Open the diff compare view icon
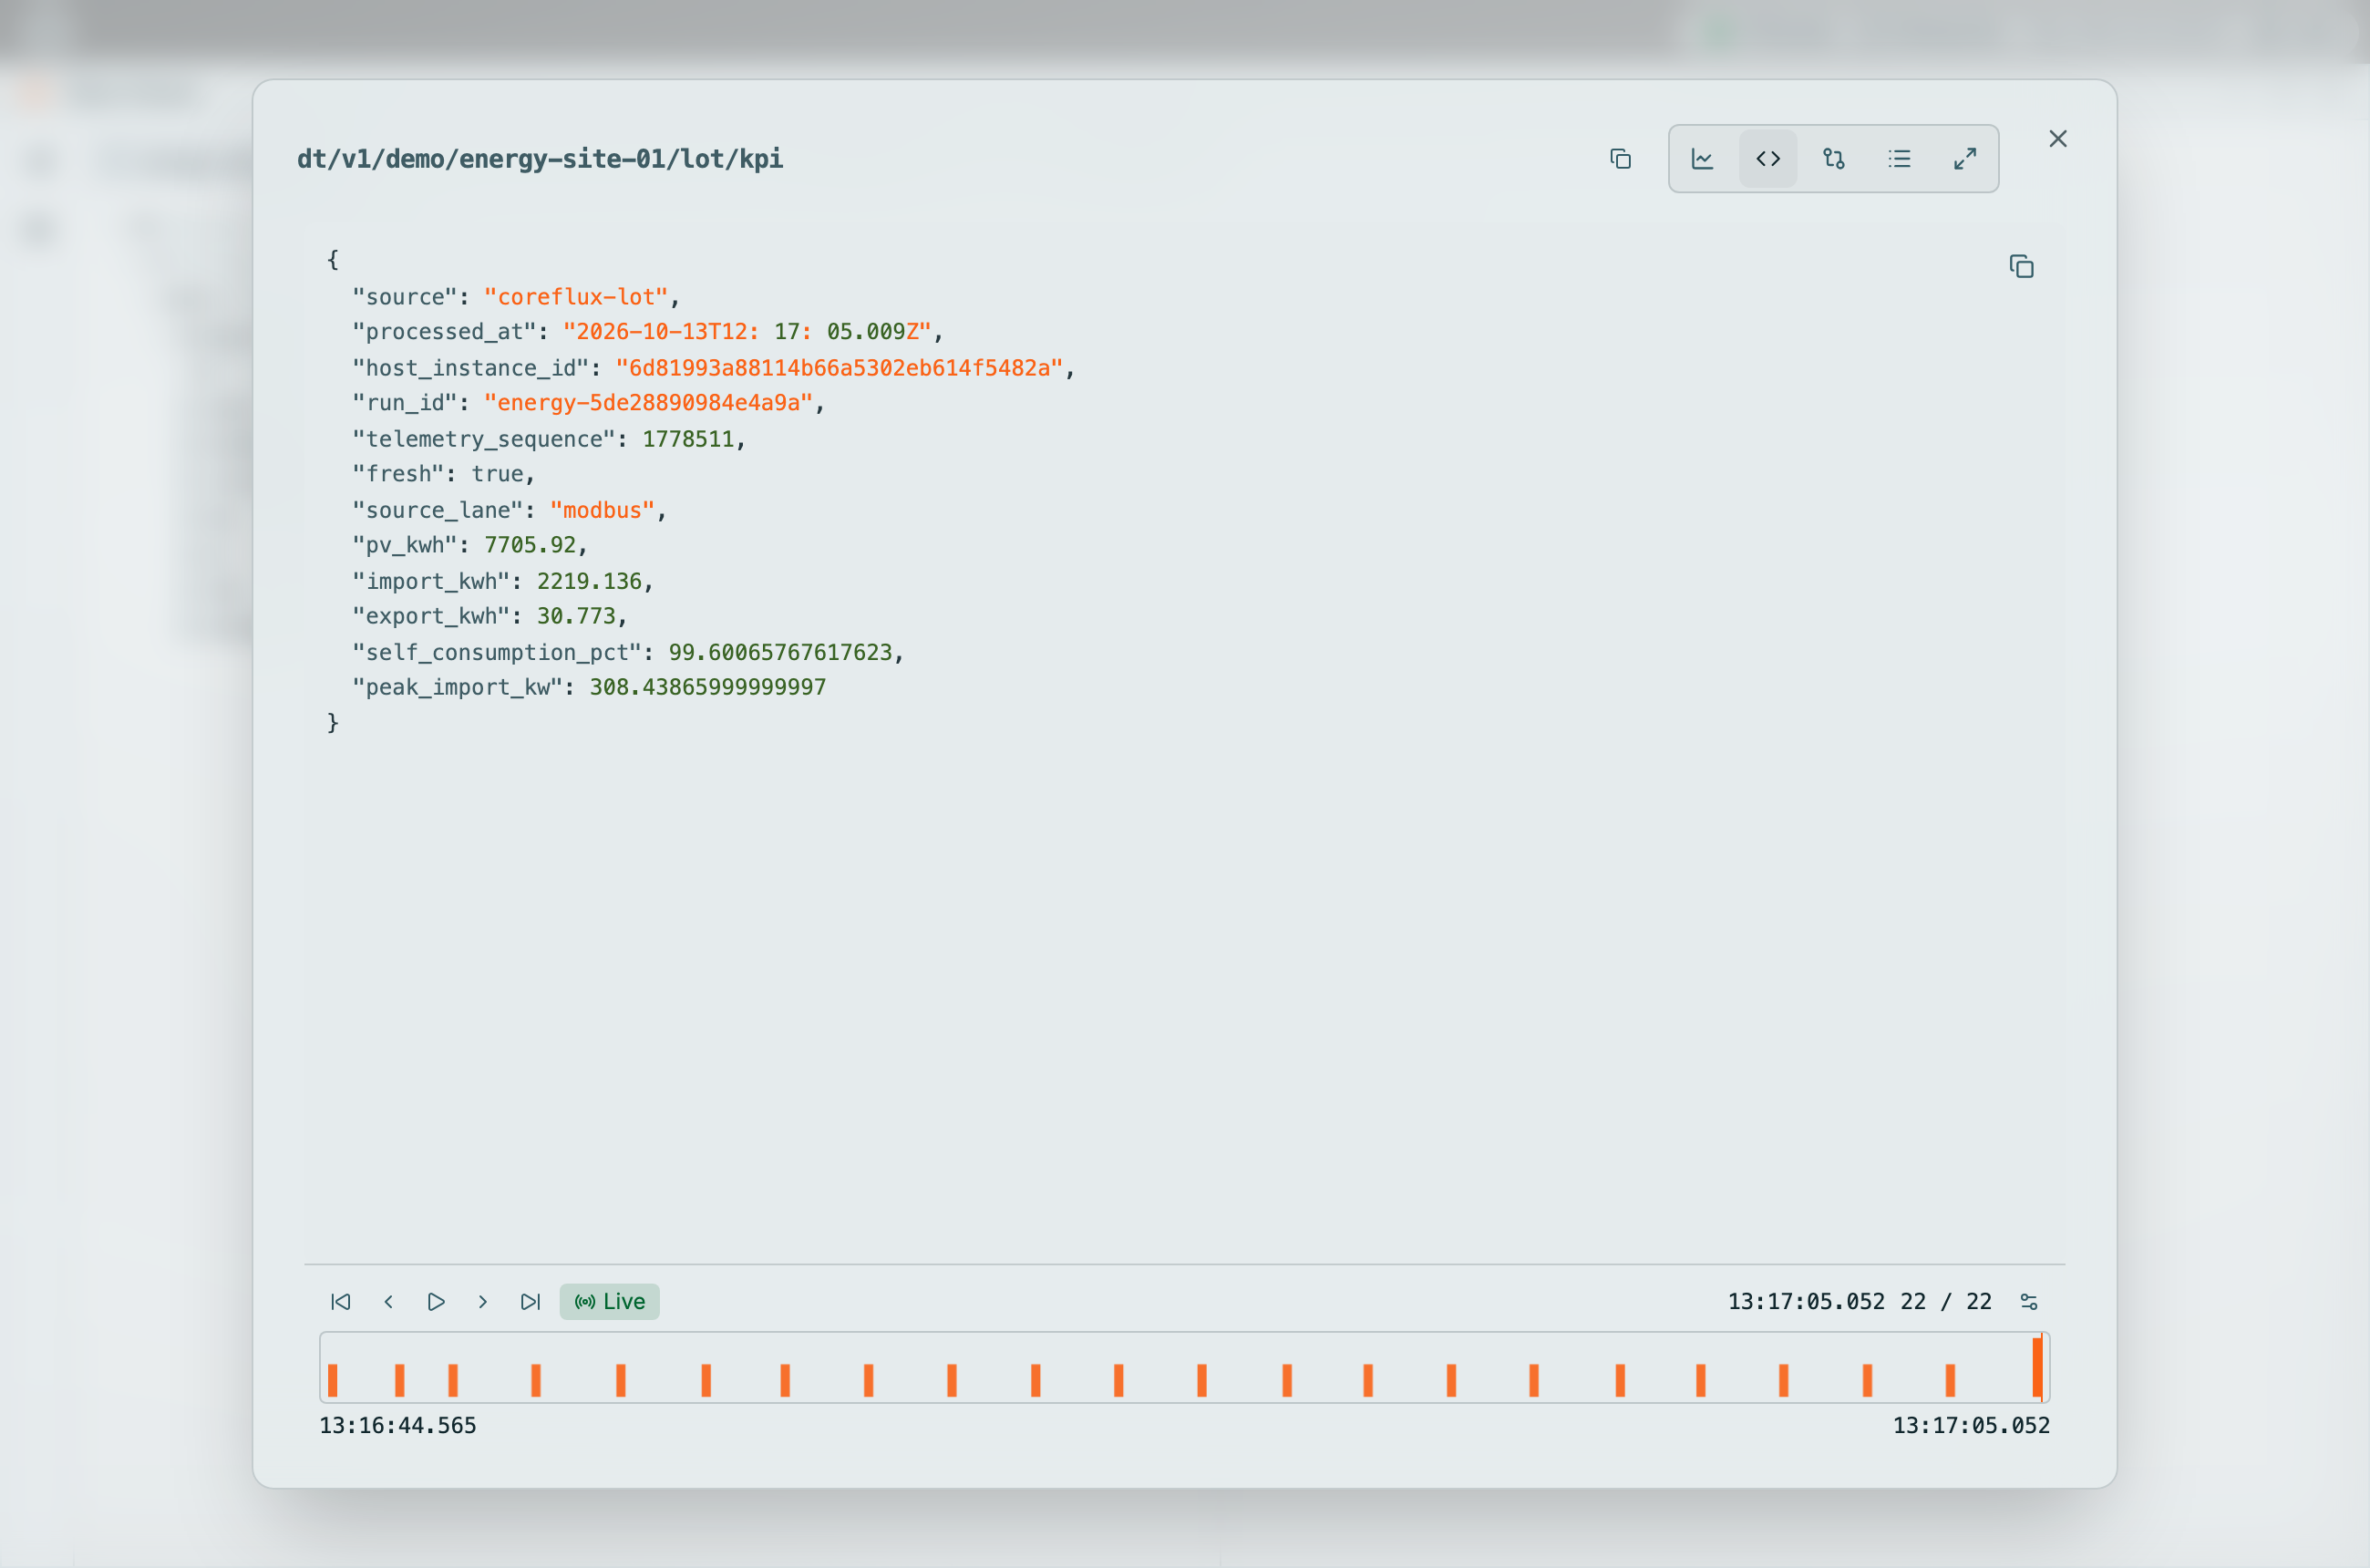The width and height of the screenshot is (2370, 1568). click(1833, 158)
